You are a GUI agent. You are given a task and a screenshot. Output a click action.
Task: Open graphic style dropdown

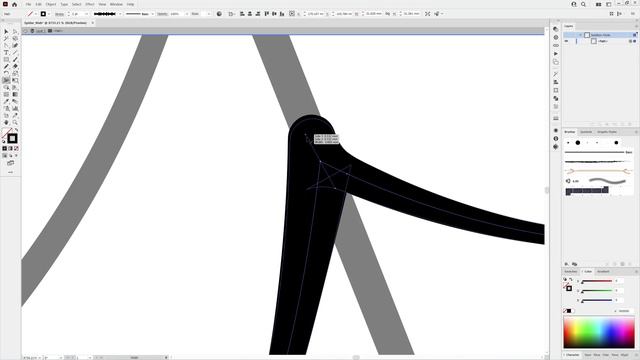[x=209, y=14]
